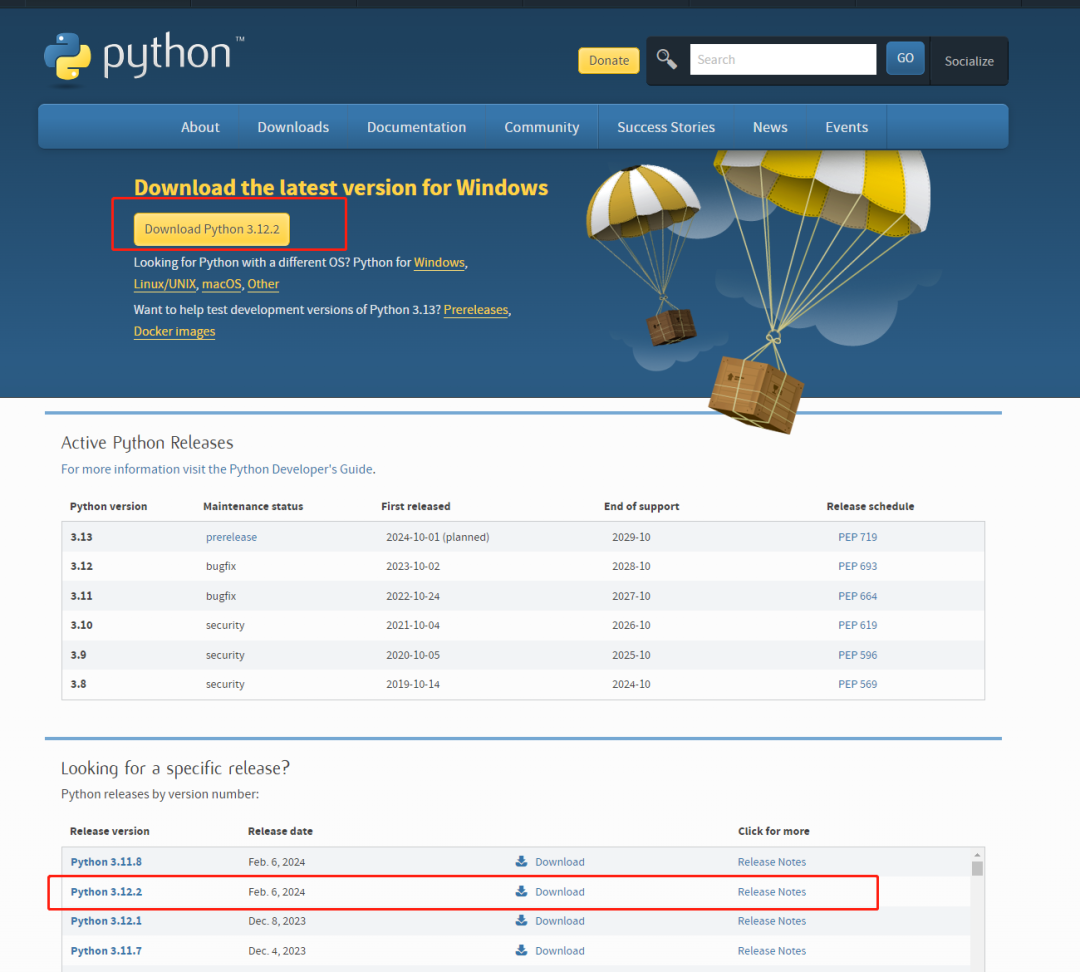The height and width of the screenshot is (972, 1080).
Task: Click Download text for Python 3.11.7
Action: coord(559,951)
